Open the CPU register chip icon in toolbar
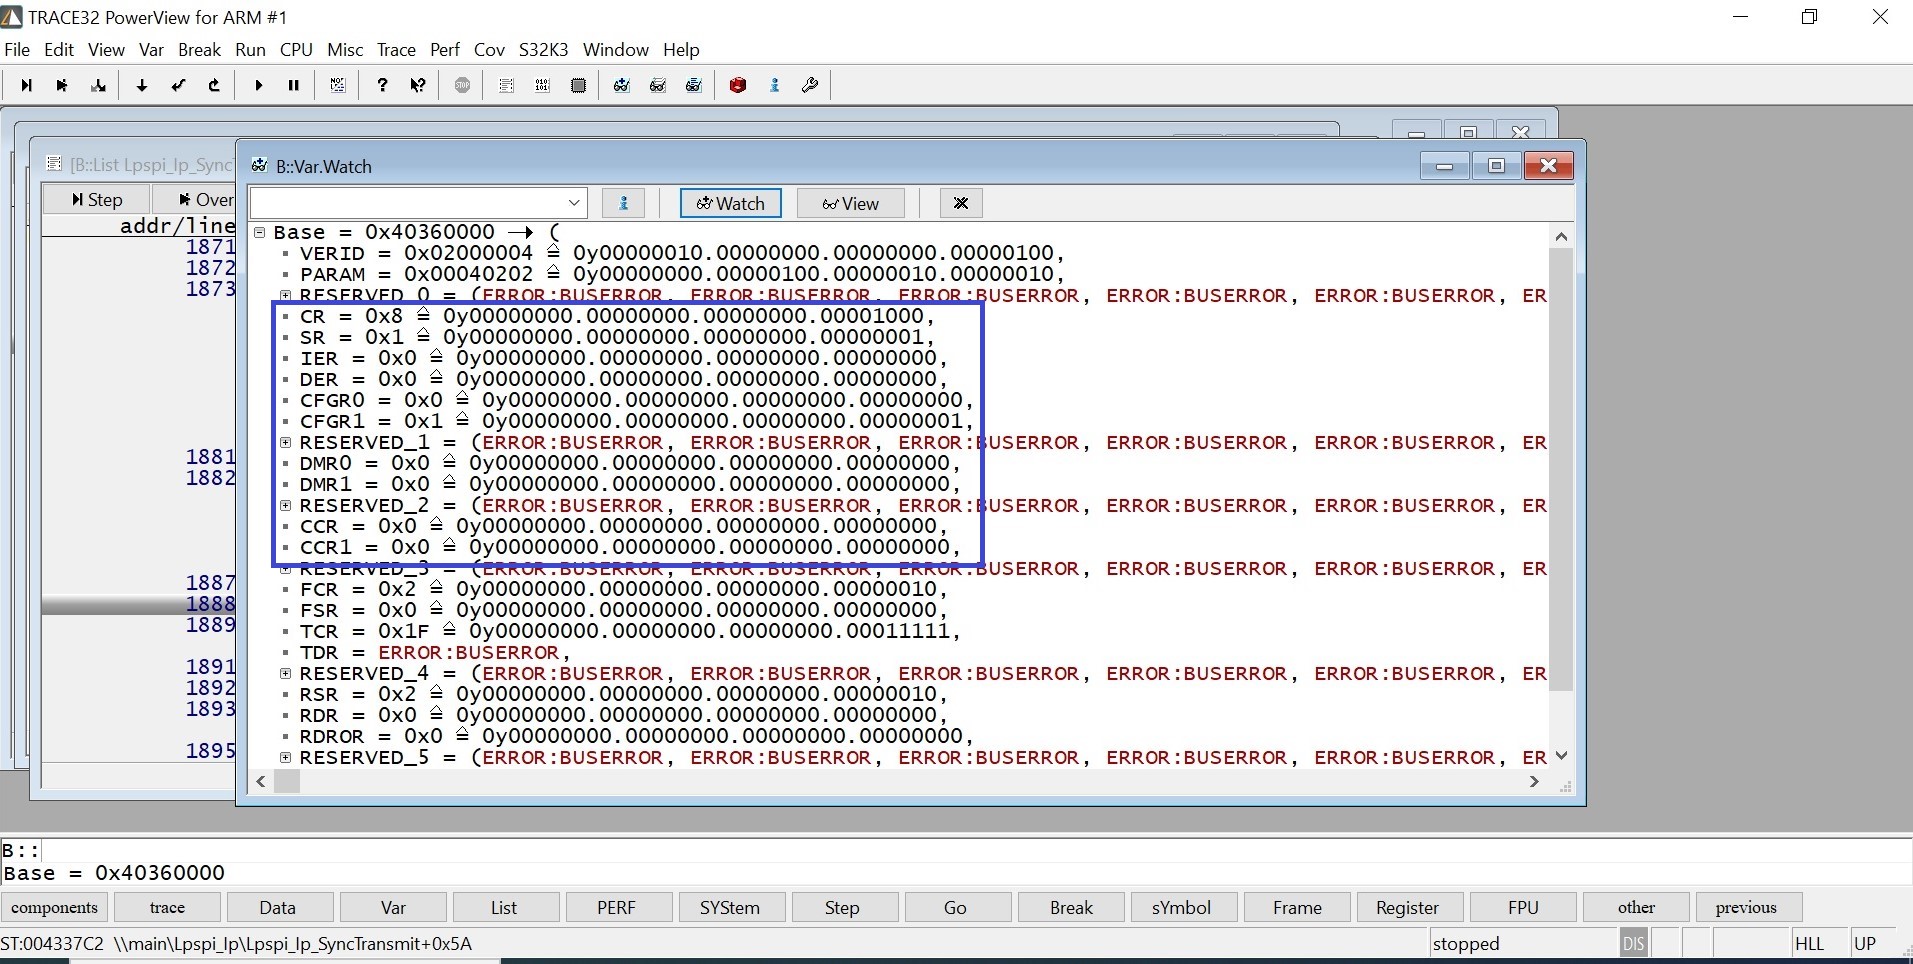The height and width of the screenshot is (964, 1913). tap(578, 86)
